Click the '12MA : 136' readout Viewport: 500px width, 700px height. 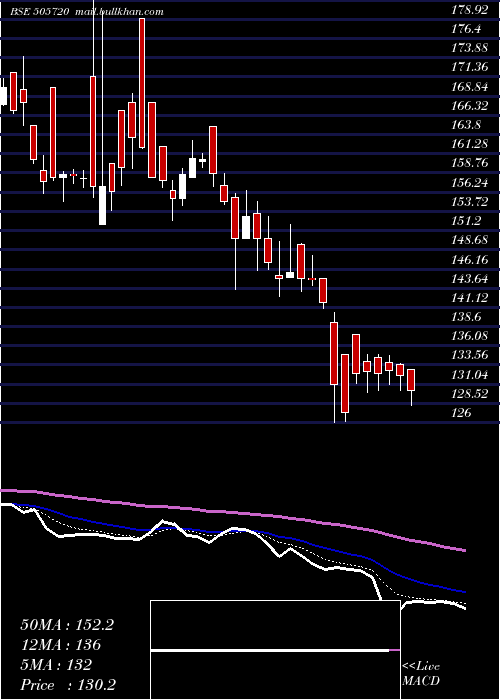click(x=61, y=645)
